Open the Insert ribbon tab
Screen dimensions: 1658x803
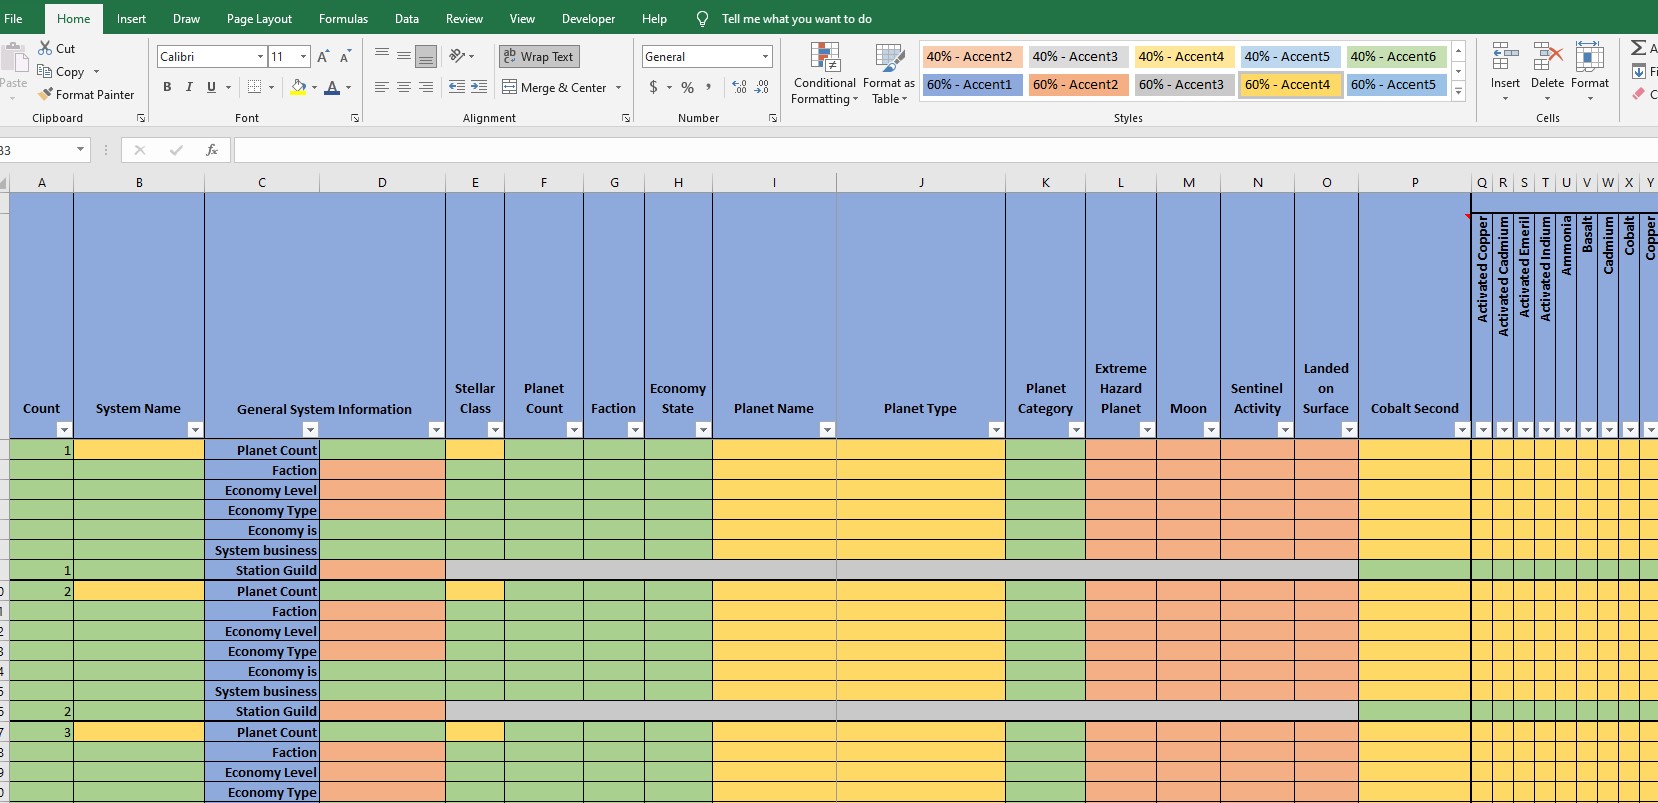tap(131, 18)
